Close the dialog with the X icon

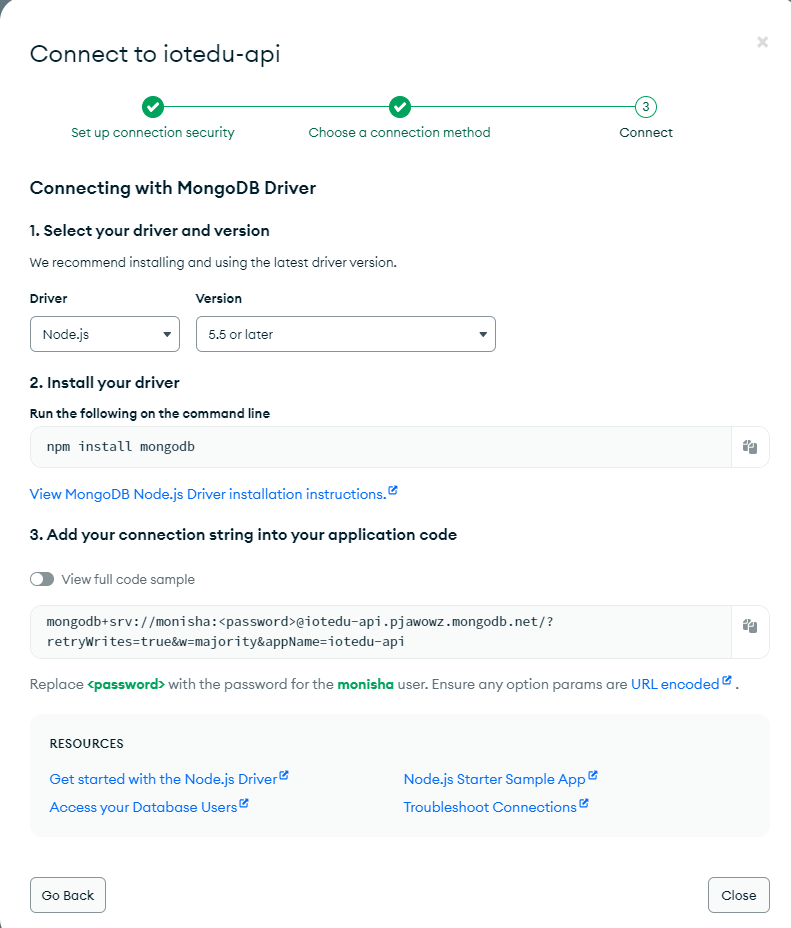763,42
